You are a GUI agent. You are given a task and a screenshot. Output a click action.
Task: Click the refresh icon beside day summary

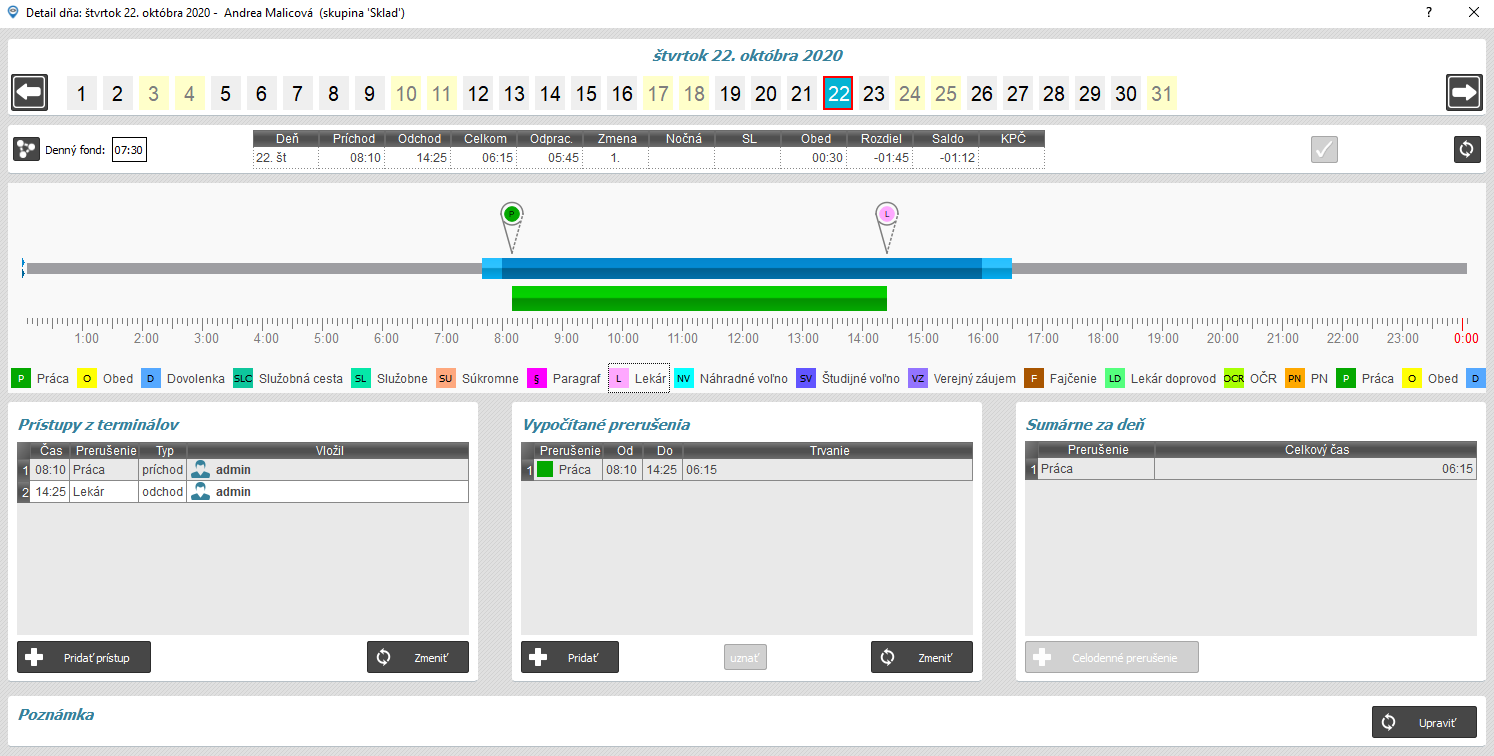[x=1467, y=149]
